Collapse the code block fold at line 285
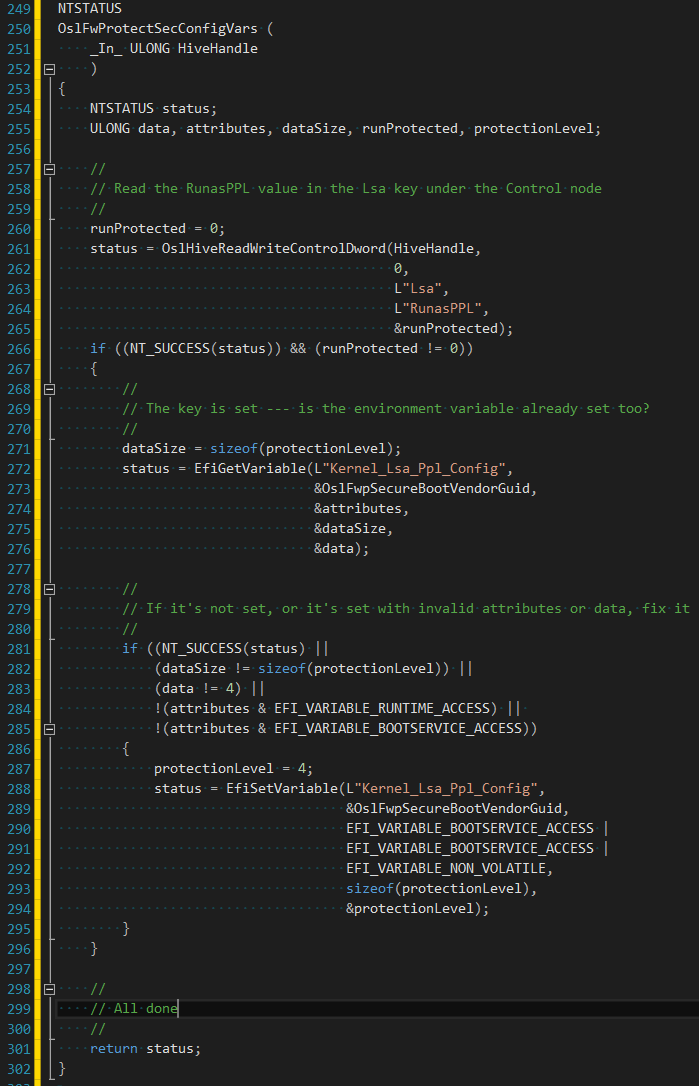The height and width of the screenshot is (1086, 699). coord(48,729)
